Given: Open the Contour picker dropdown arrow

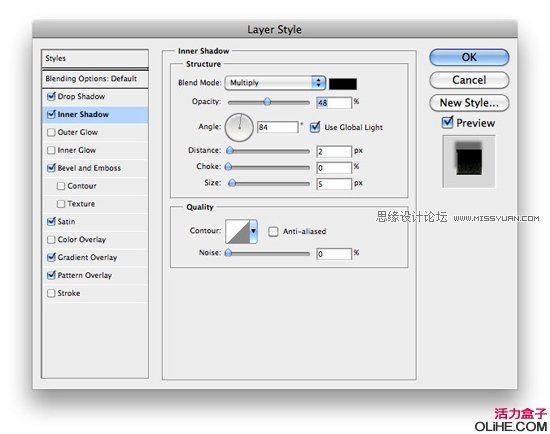Looking at the screenshot, I should [253, 232].
